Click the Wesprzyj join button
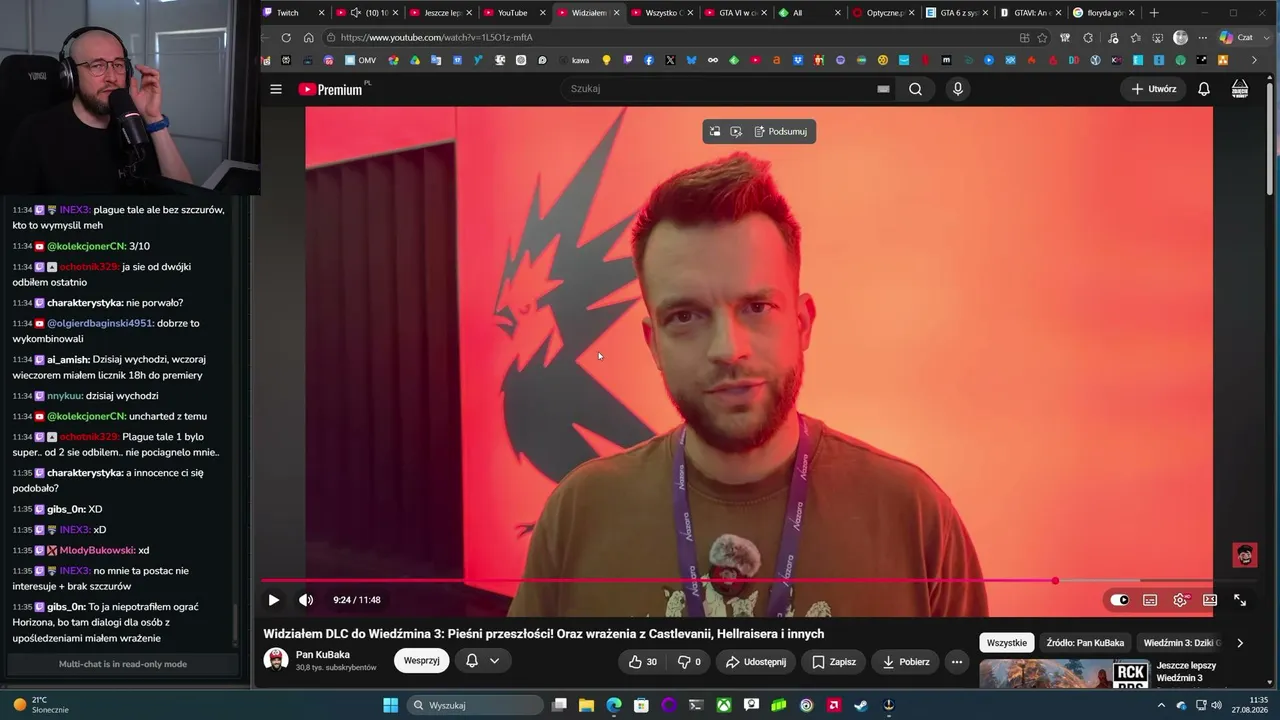 422,661
